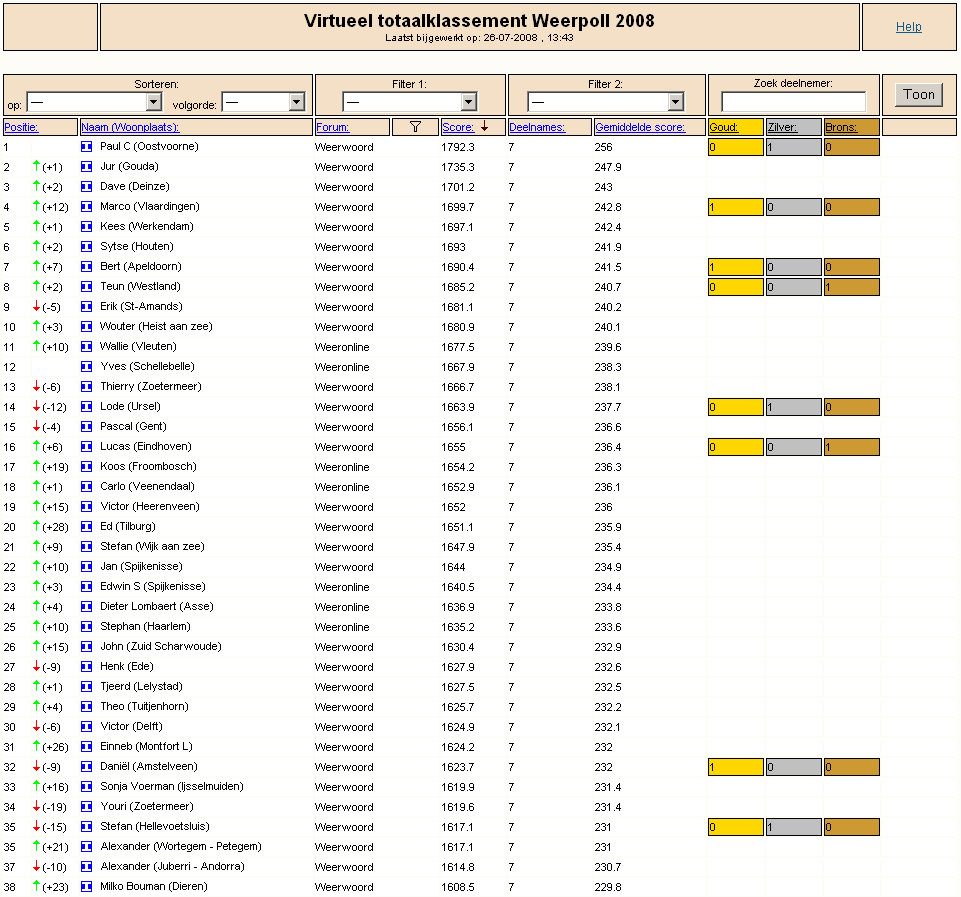This screenshot has width=961, height=897.
Task: Click the blue icon next to Lucas (Eindhoven)
Action: pos(86,447)
